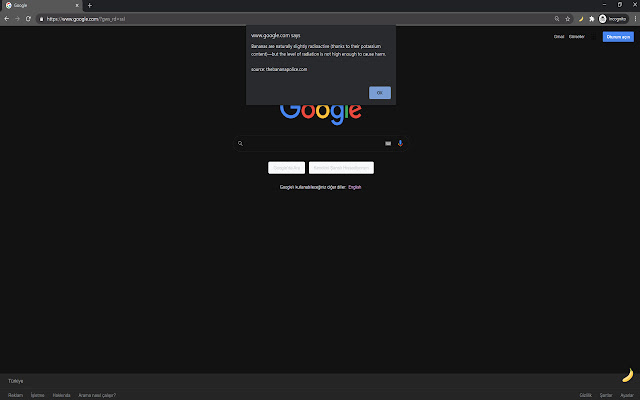Image resolution: width=640 pixels, height=400 pixels.
Task: Click the Görseller images link
Action: [x=577, y=37]
